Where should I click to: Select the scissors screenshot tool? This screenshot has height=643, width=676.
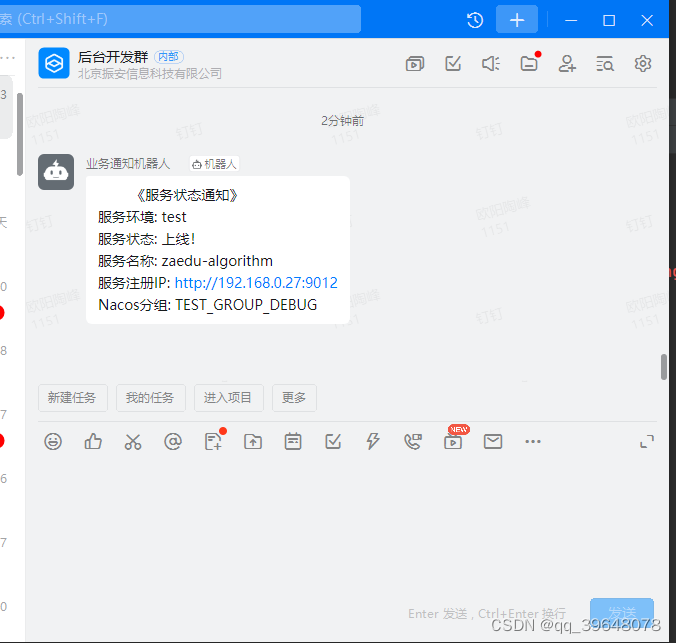pos(133,442)
